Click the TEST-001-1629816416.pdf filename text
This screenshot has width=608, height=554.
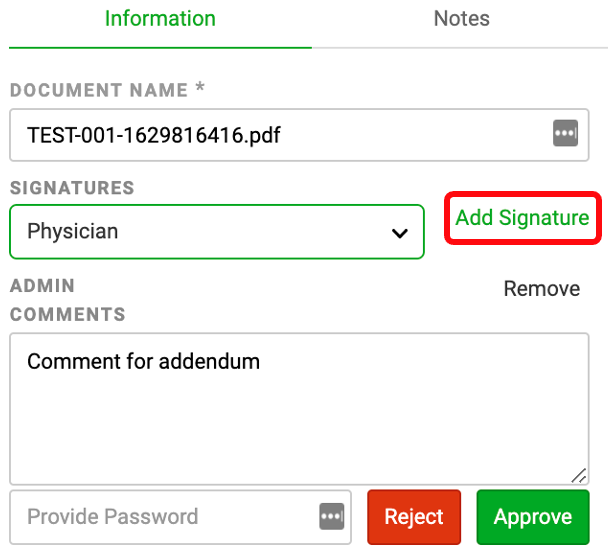[154, 135]
